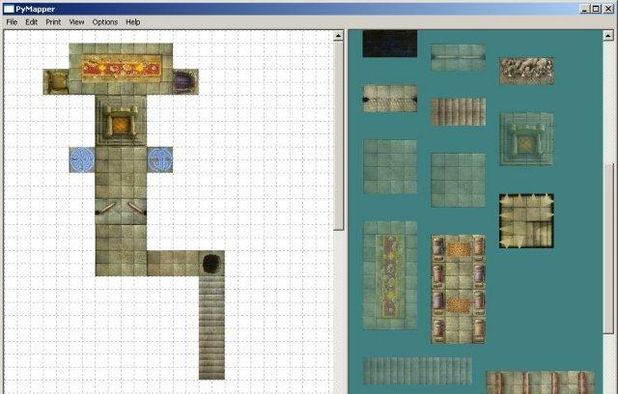
Task: Open the Options menu
Action: (105, 22)
